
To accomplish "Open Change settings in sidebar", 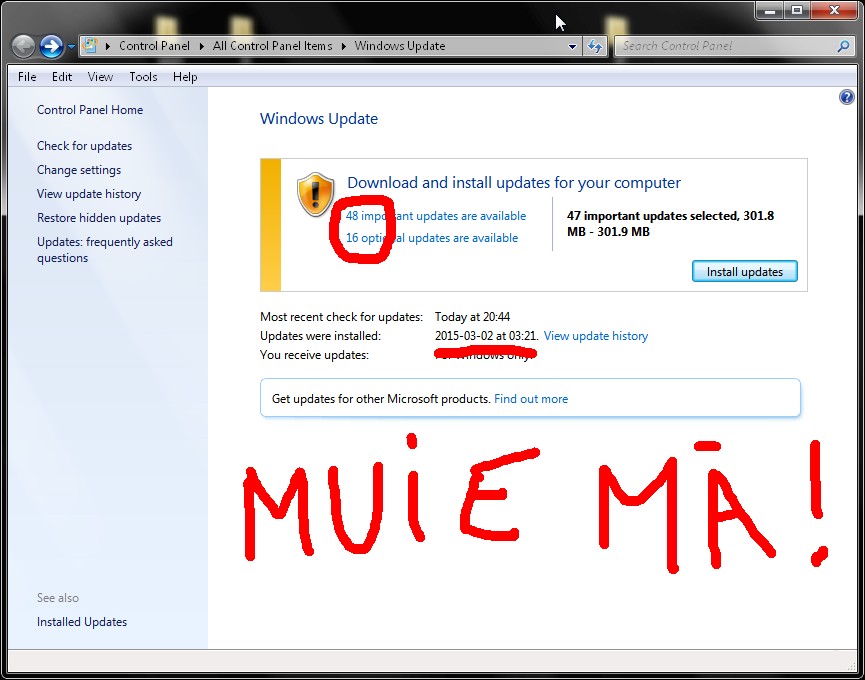I will point(79,170).
